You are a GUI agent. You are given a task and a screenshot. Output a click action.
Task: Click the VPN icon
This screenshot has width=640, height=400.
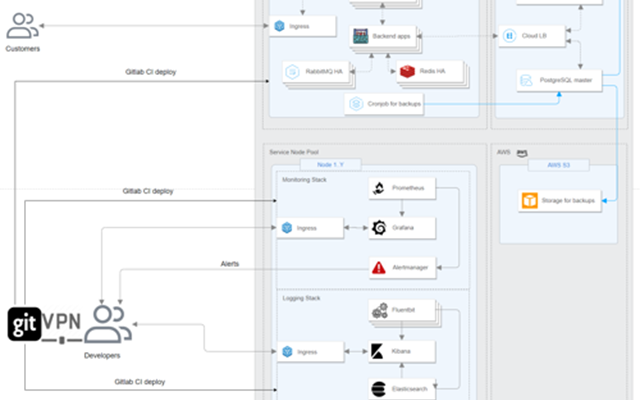(62, 327)
